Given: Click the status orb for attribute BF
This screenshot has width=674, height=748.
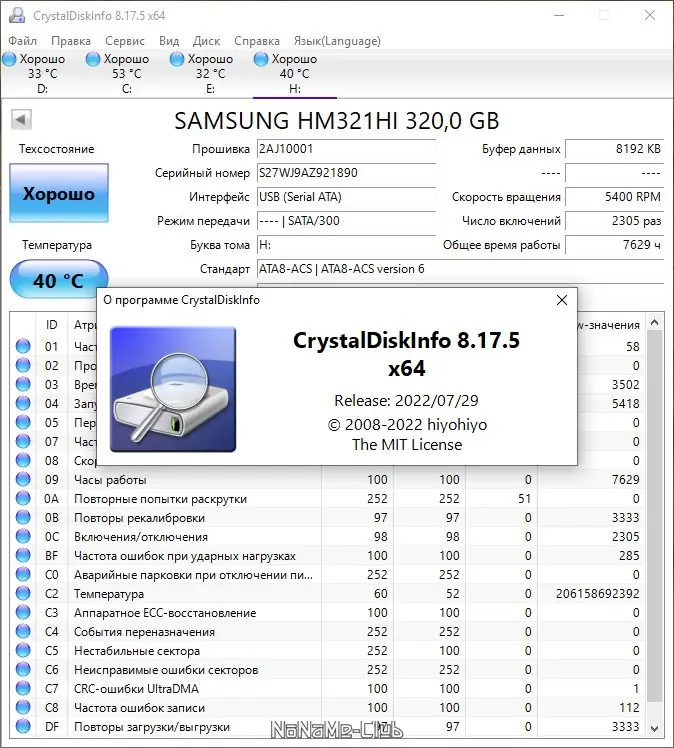Looking at the screenshot, I should tap(23, 555).
